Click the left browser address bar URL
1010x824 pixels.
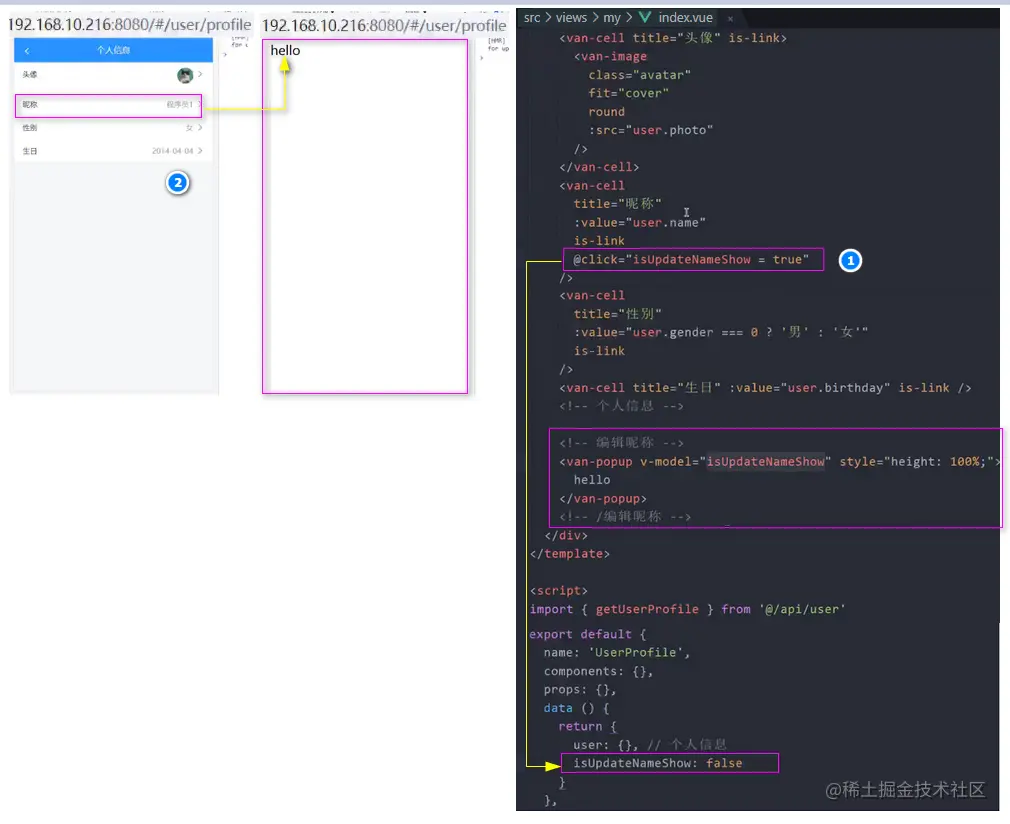[129, 24]
